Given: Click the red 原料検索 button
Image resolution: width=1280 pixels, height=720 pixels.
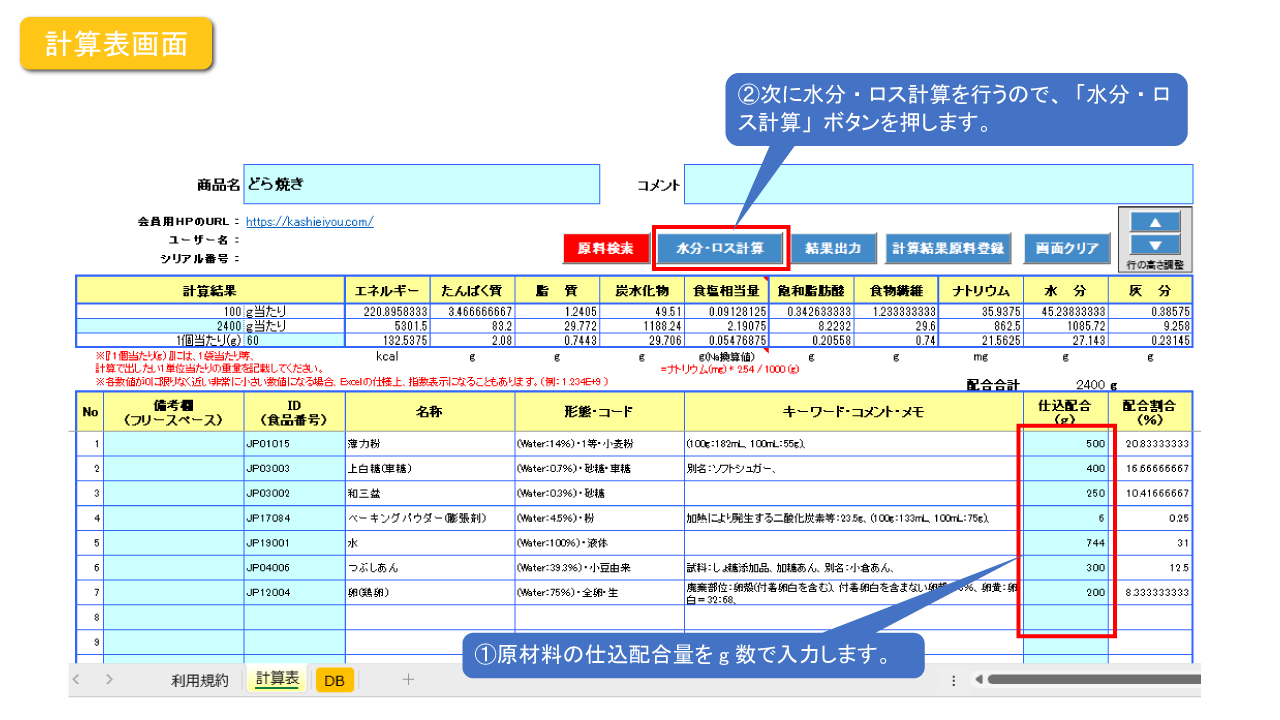Looking at the screenshot, I should (x=605, y=249).
